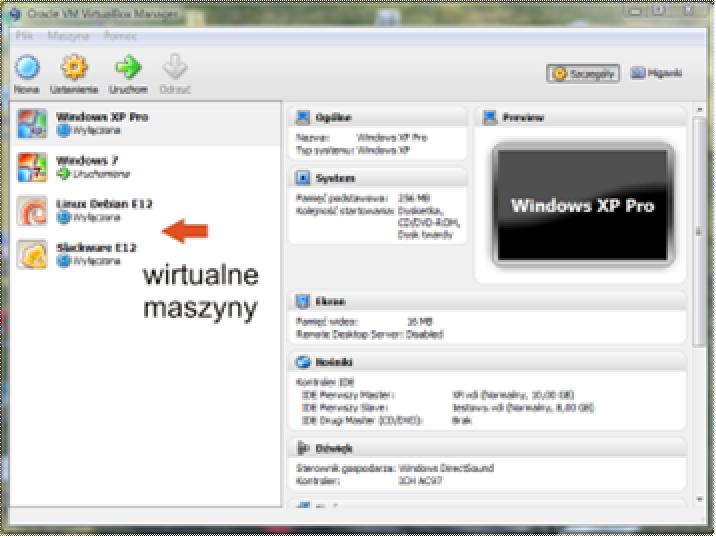The width and height of the screenshot is (716, 538).
Task: Open the Dźwięk section header link
Action: 334,448
